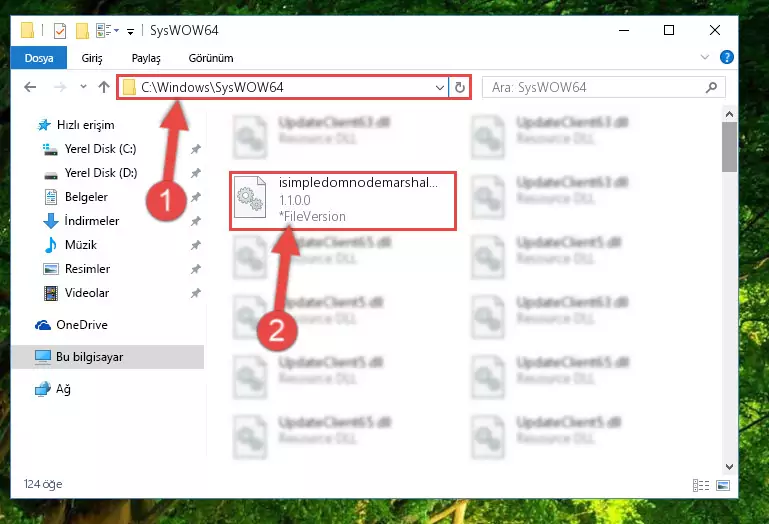Go back with the left arrow button
This screenshot has width=769, height=524.
pos(30,87)
